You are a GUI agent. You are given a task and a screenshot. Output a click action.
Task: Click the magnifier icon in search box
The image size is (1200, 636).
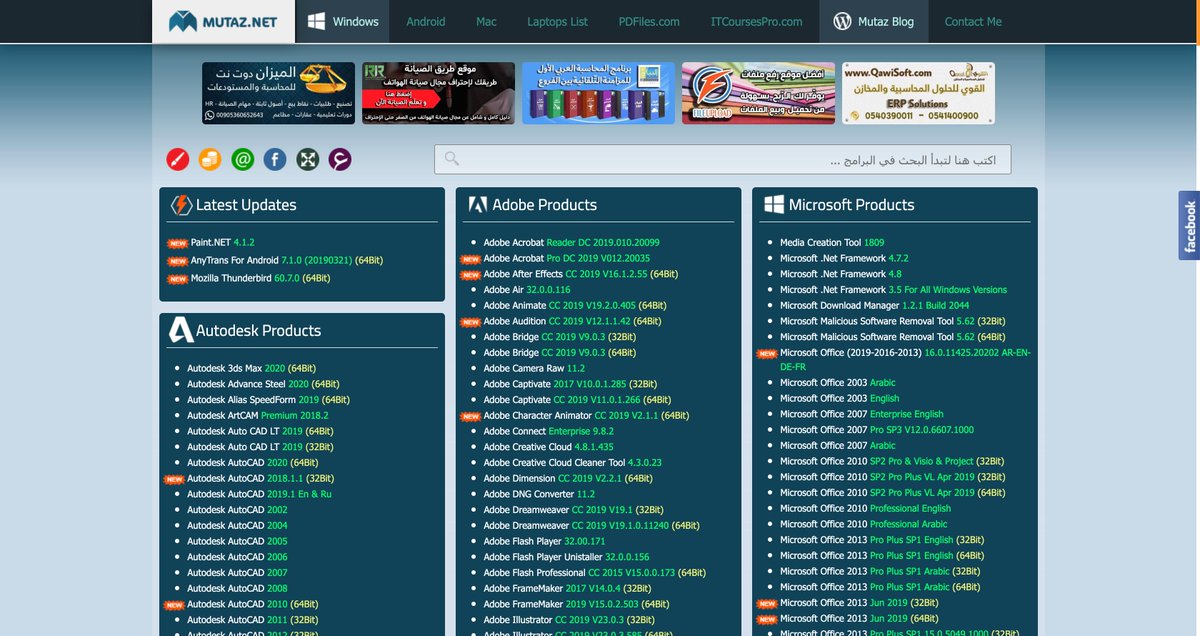click(x=452, y=159)
